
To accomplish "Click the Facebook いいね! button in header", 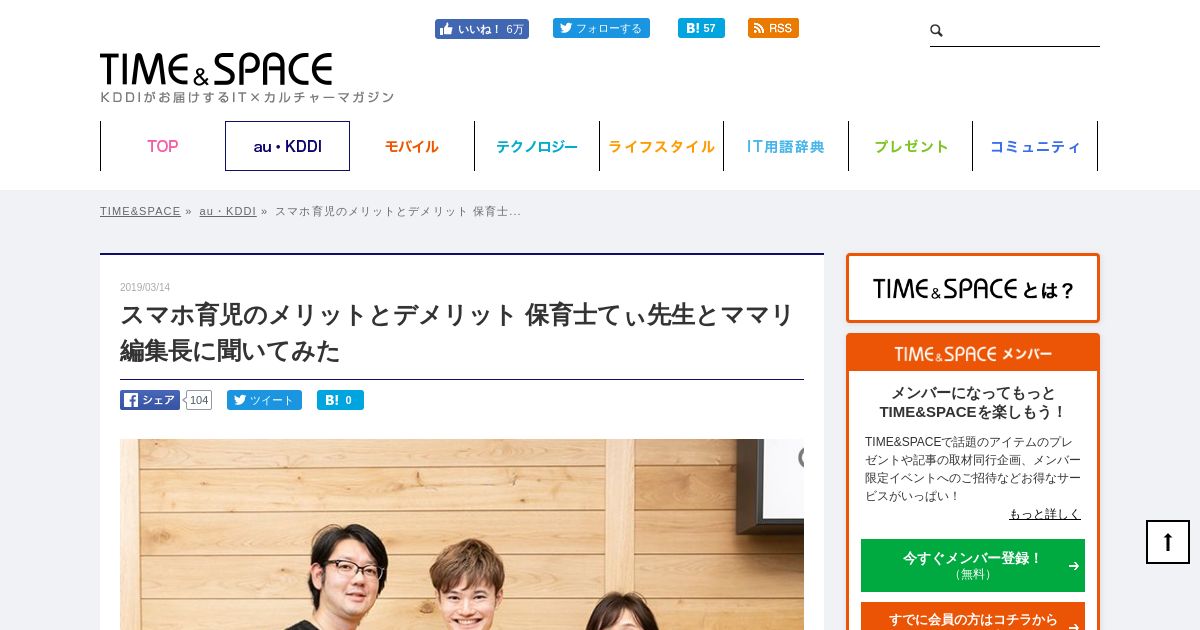I will (481, 29).
